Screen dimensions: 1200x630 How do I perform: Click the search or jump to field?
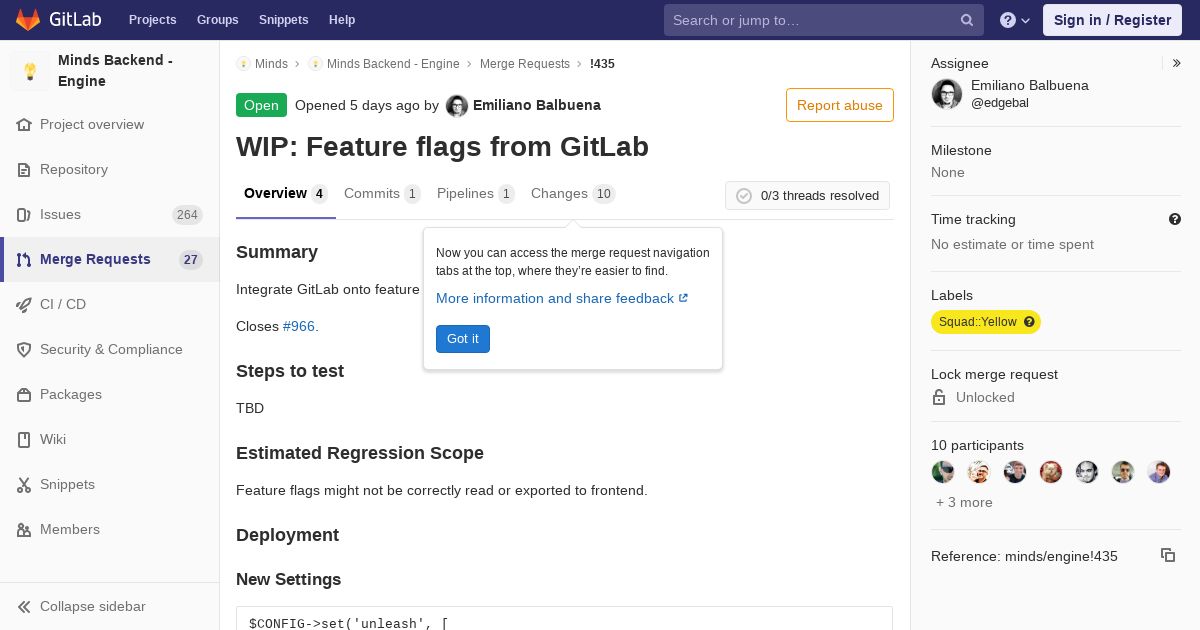pos(810,20)
